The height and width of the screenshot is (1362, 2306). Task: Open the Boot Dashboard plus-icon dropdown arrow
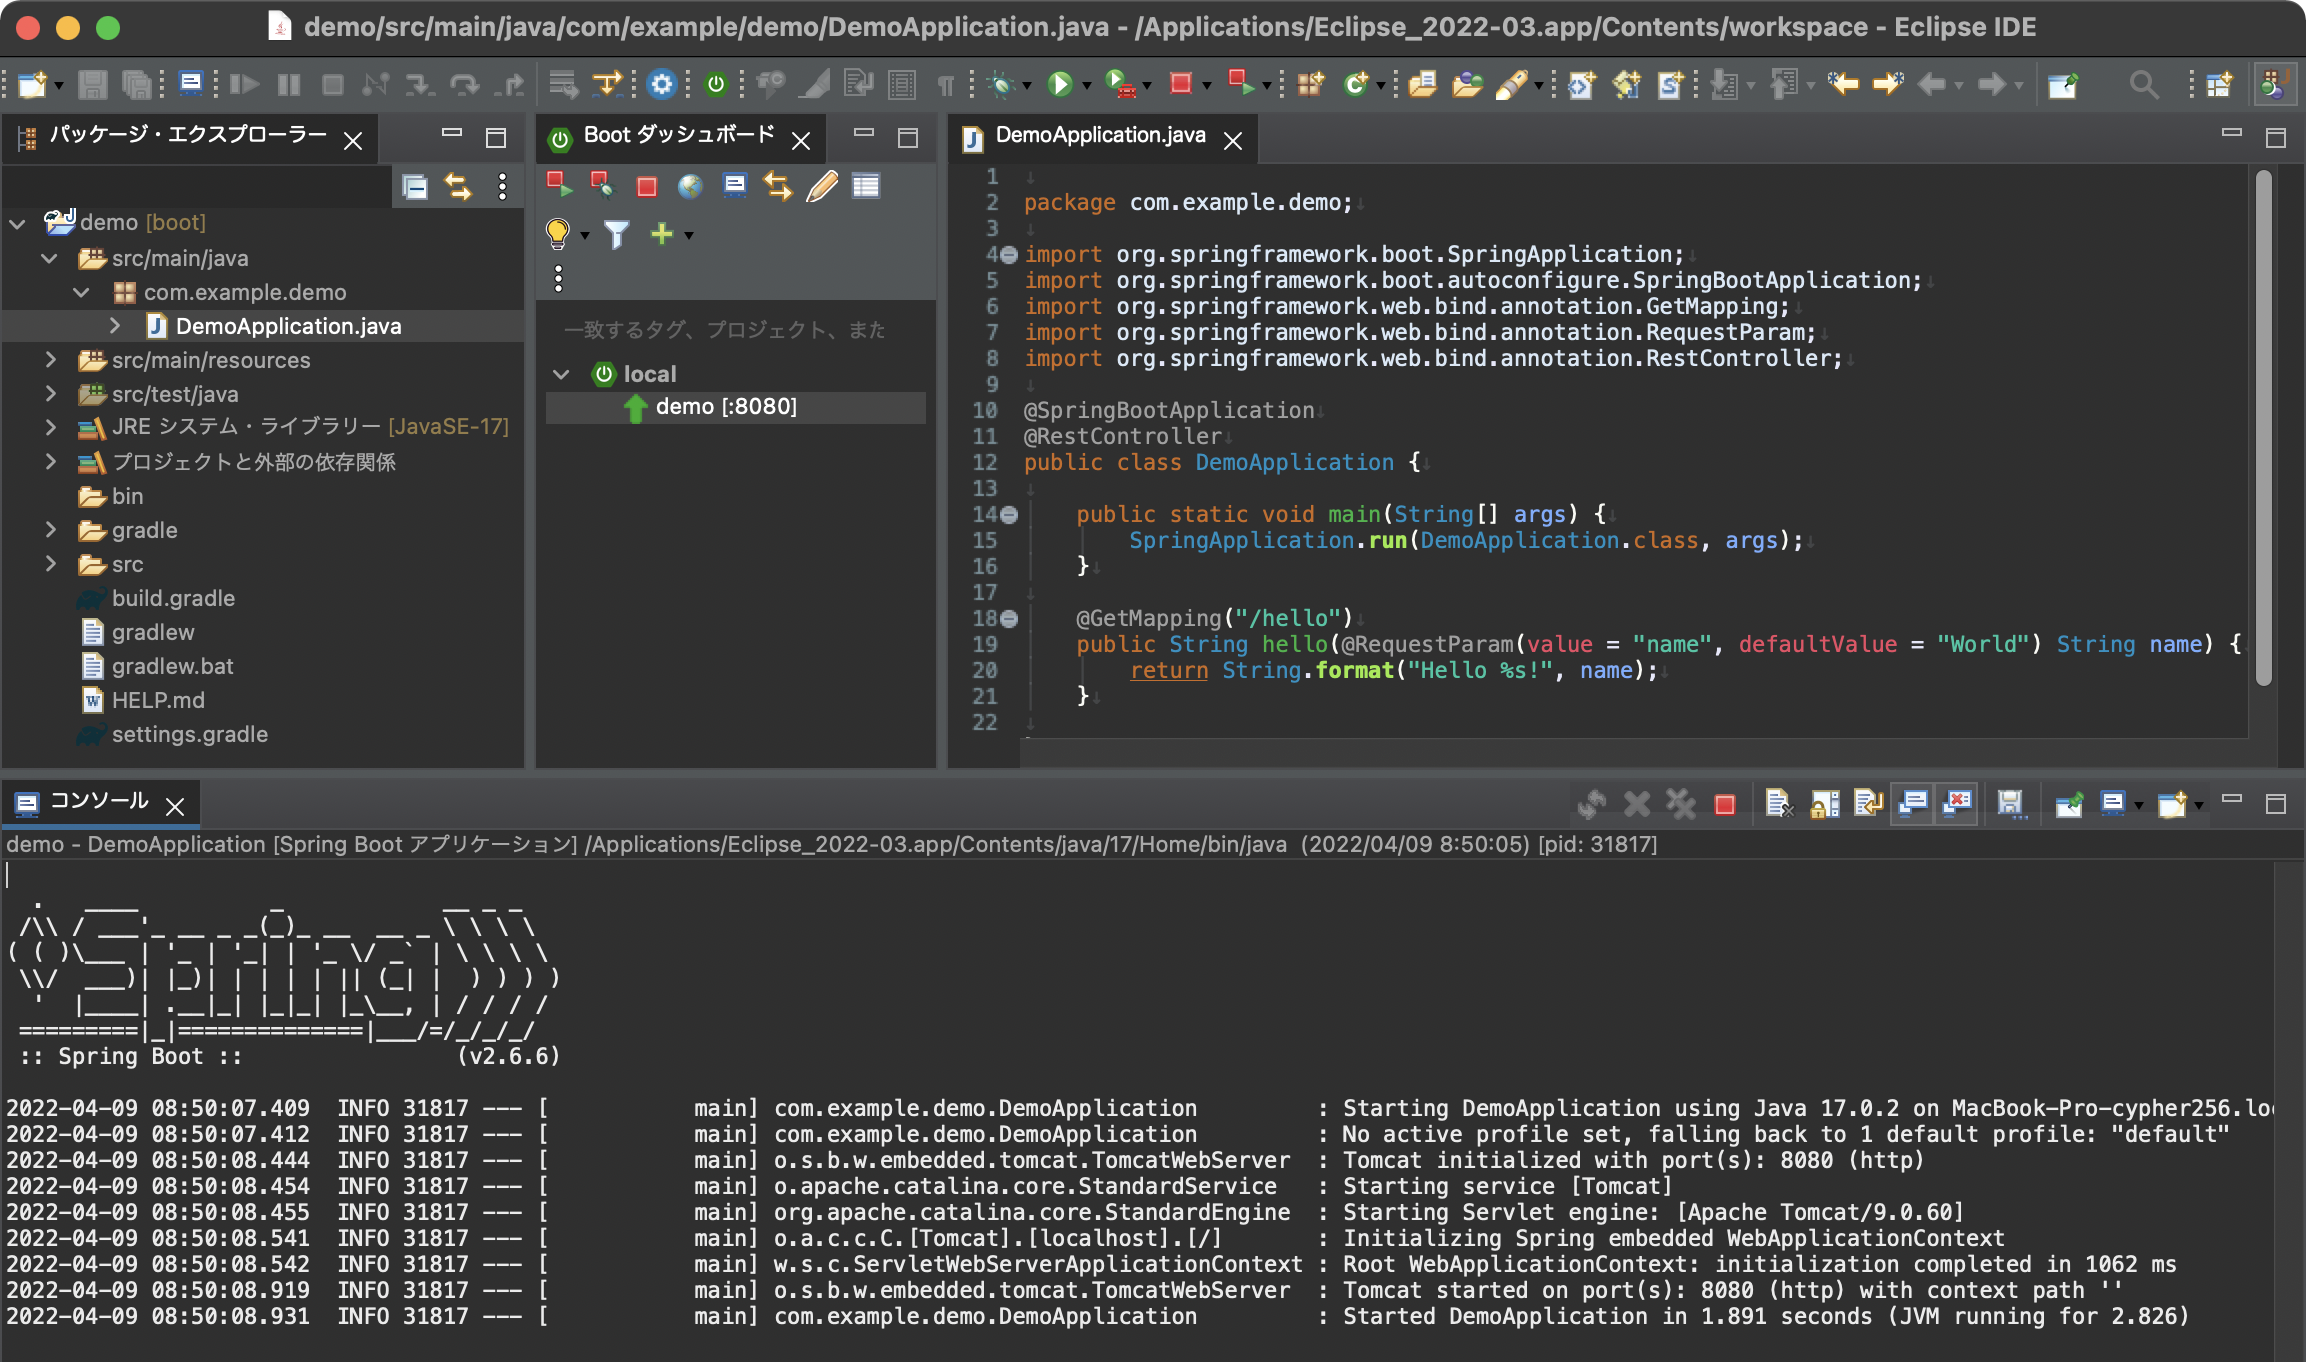[689, 236]
